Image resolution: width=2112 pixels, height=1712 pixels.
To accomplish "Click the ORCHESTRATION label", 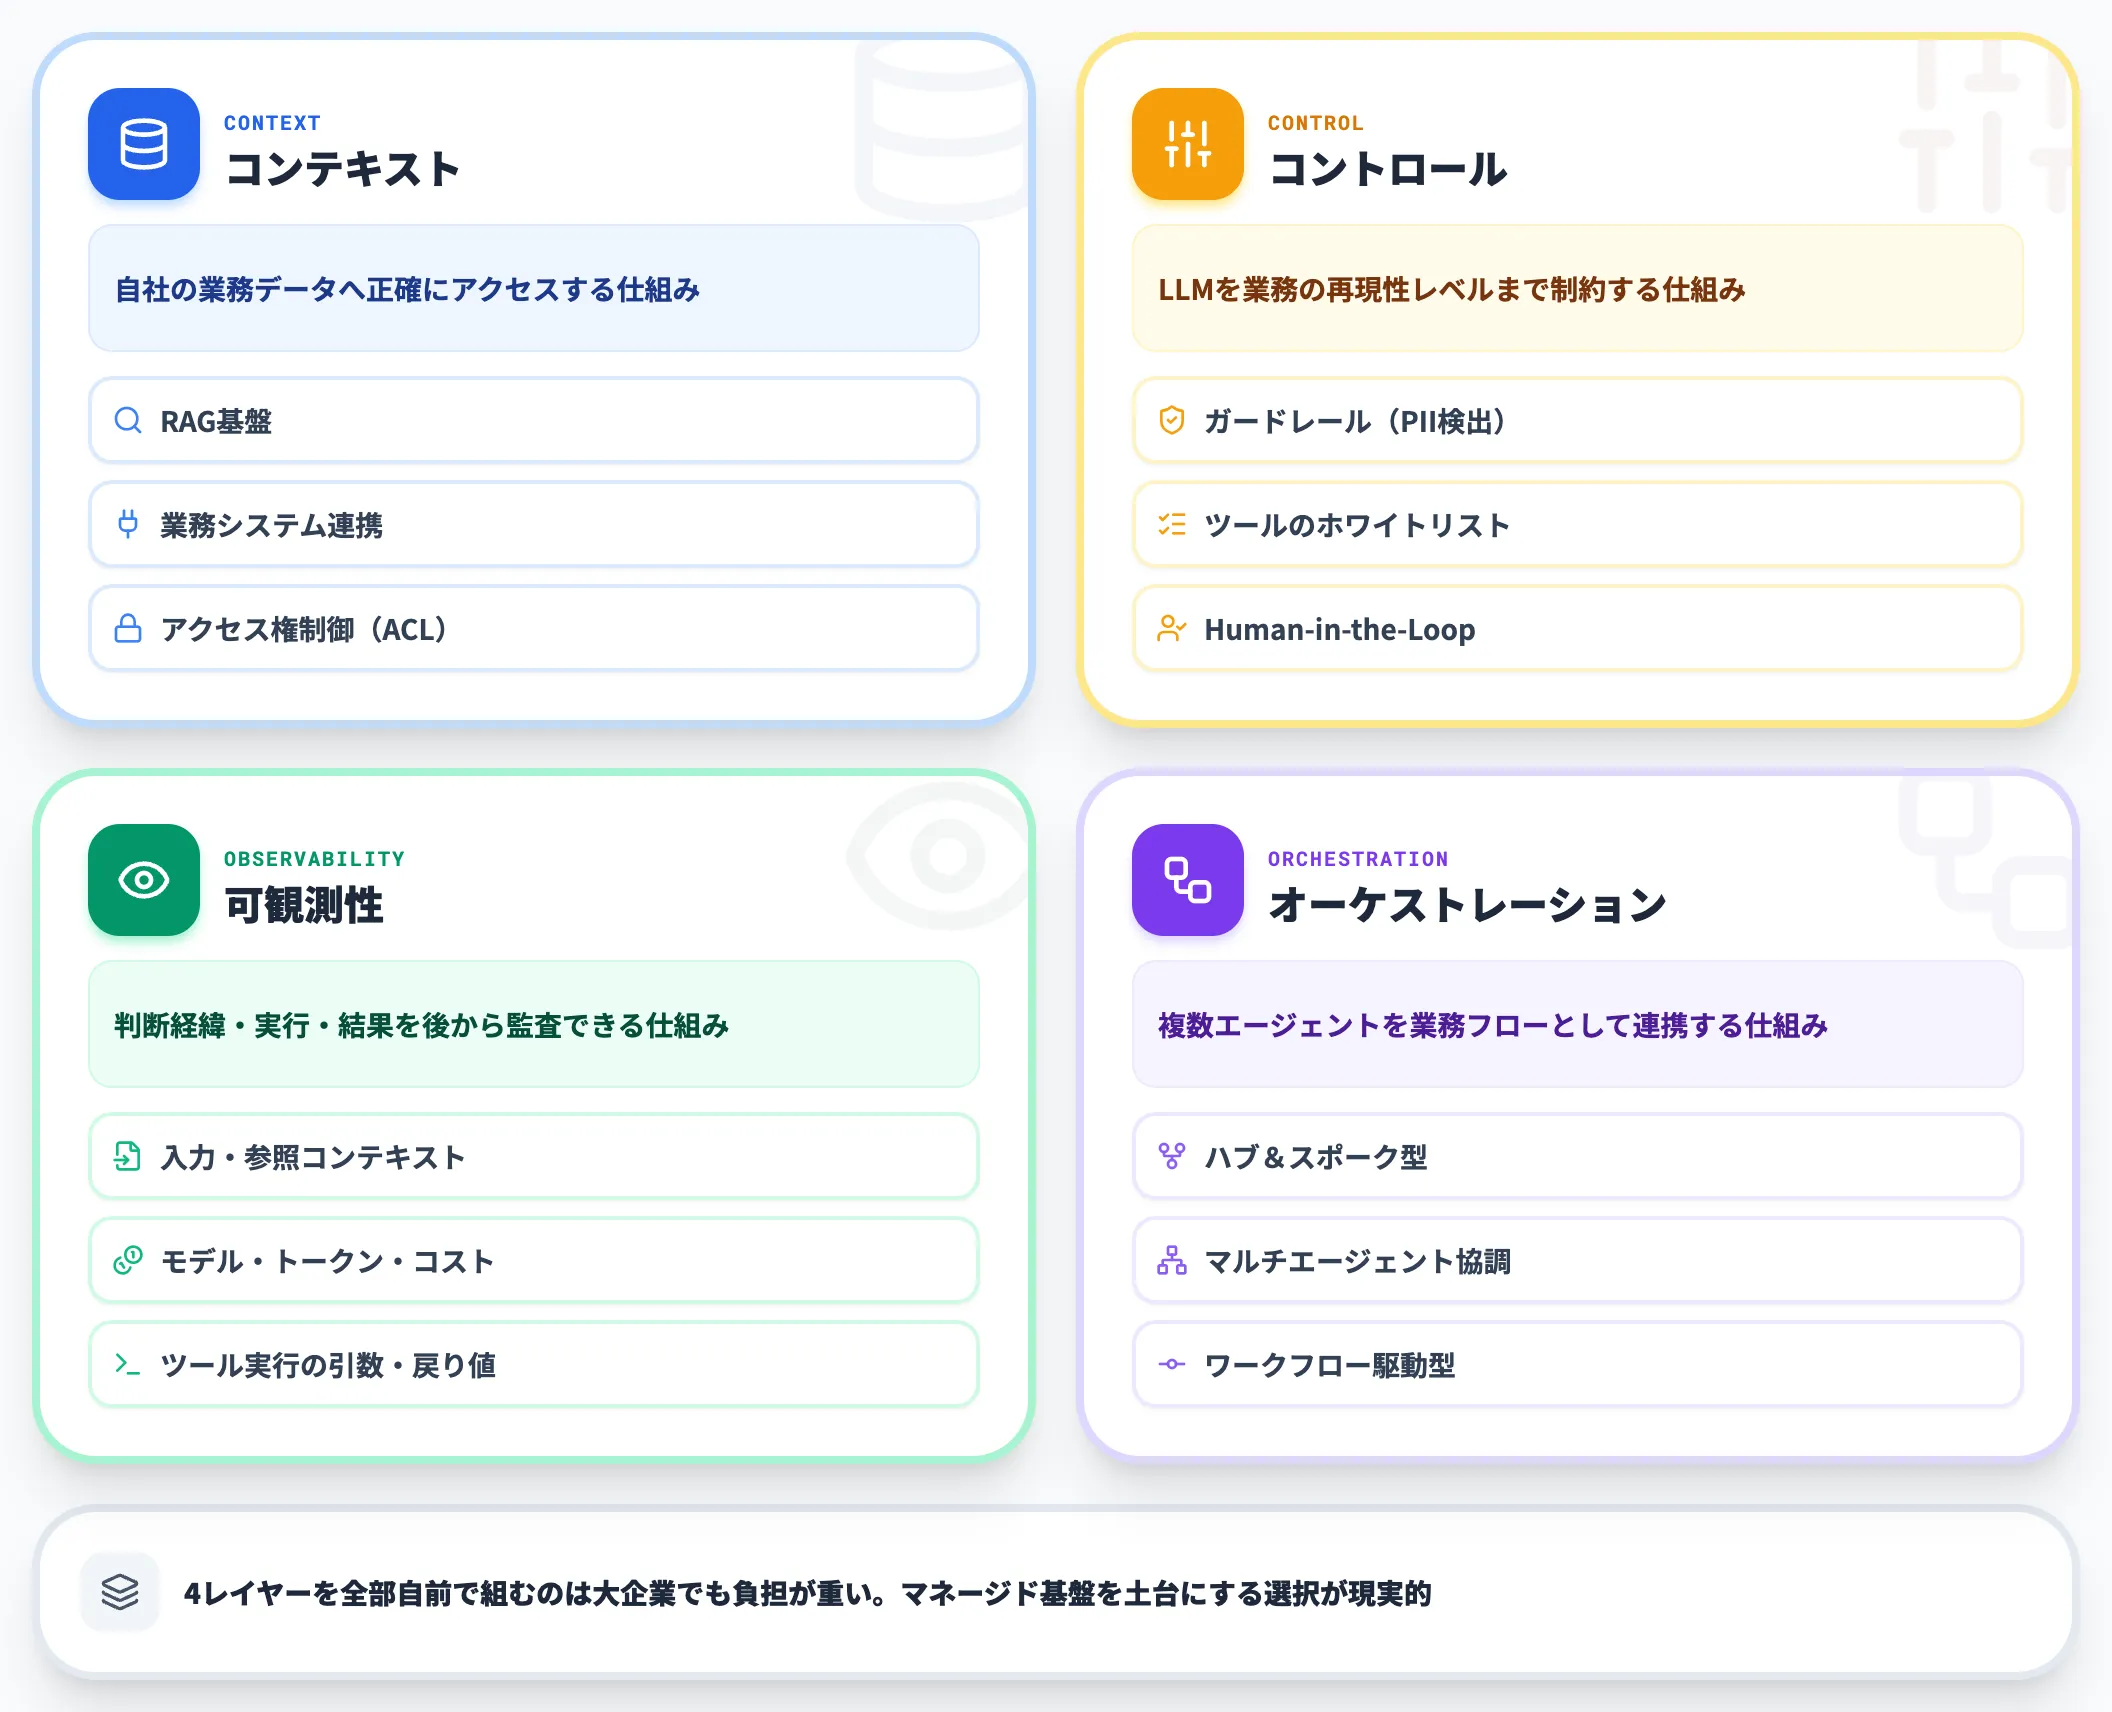I will [x=1358, y=859].
